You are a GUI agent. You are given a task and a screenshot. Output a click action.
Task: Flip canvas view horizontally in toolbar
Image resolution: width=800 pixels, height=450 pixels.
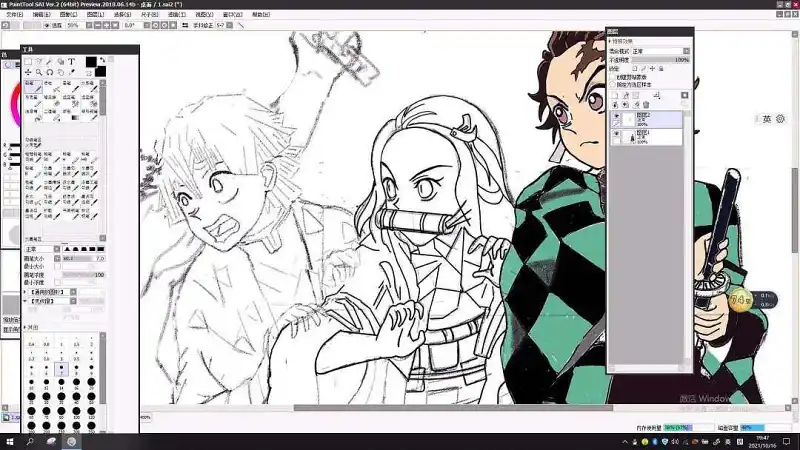(x=185, y=25)
